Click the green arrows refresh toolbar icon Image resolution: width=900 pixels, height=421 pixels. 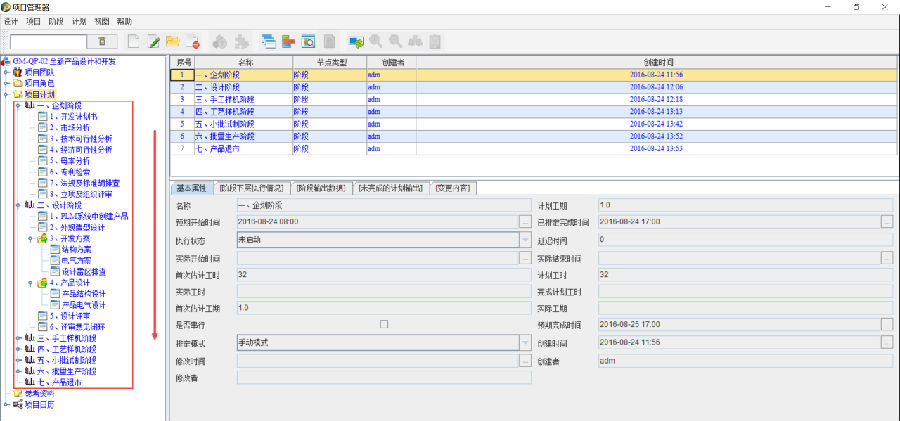click(356, 41)
